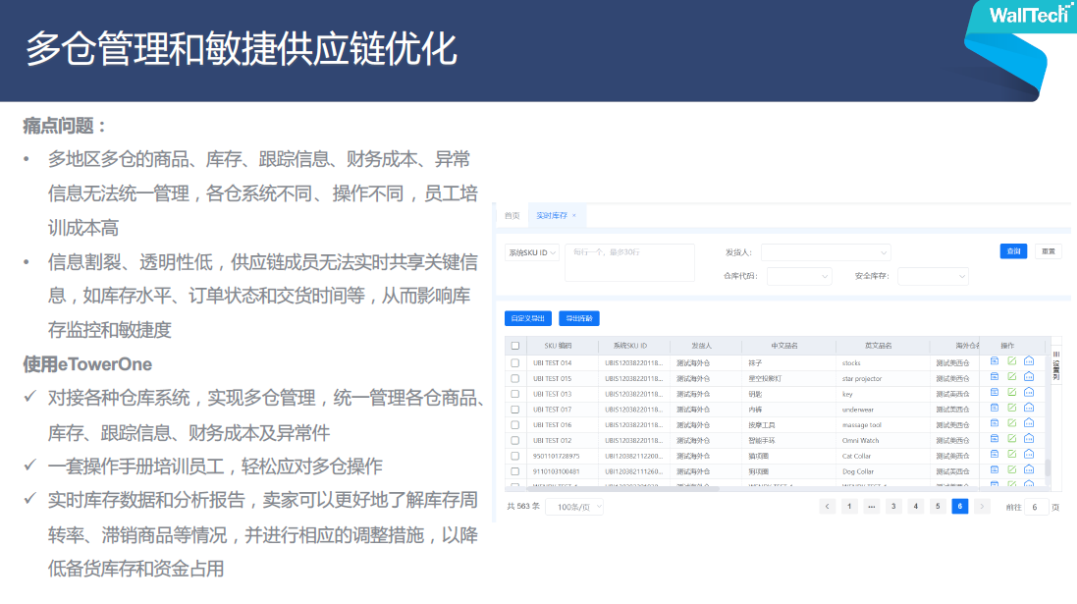Click the 'star projector' cell
This screenshot has width=1077, height=604.
pos(862,379)
